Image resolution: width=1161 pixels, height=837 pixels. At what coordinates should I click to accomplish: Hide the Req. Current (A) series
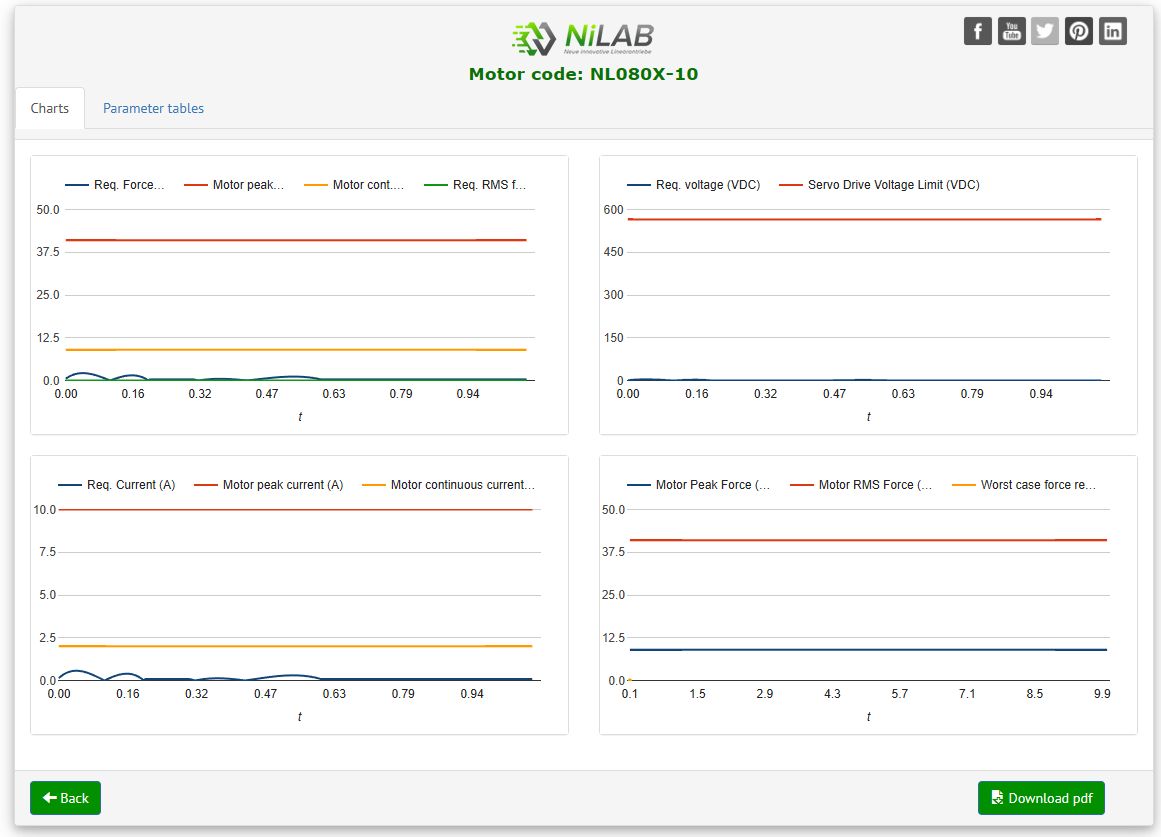117,485
